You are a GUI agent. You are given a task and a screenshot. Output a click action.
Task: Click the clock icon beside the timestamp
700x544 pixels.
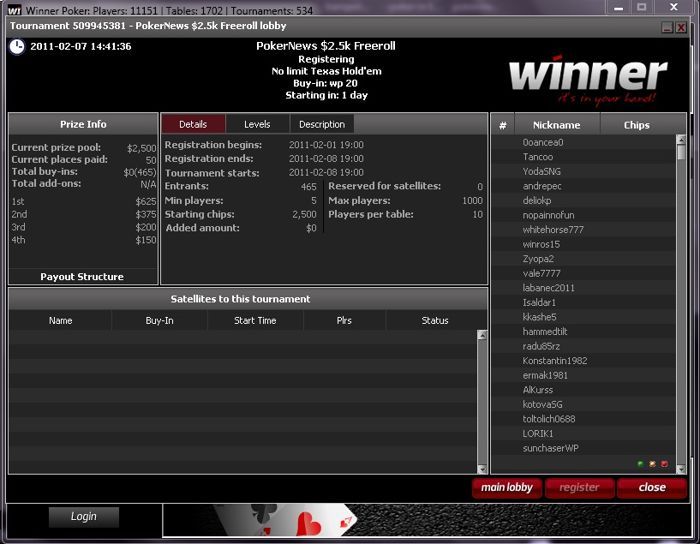(17, 46)
